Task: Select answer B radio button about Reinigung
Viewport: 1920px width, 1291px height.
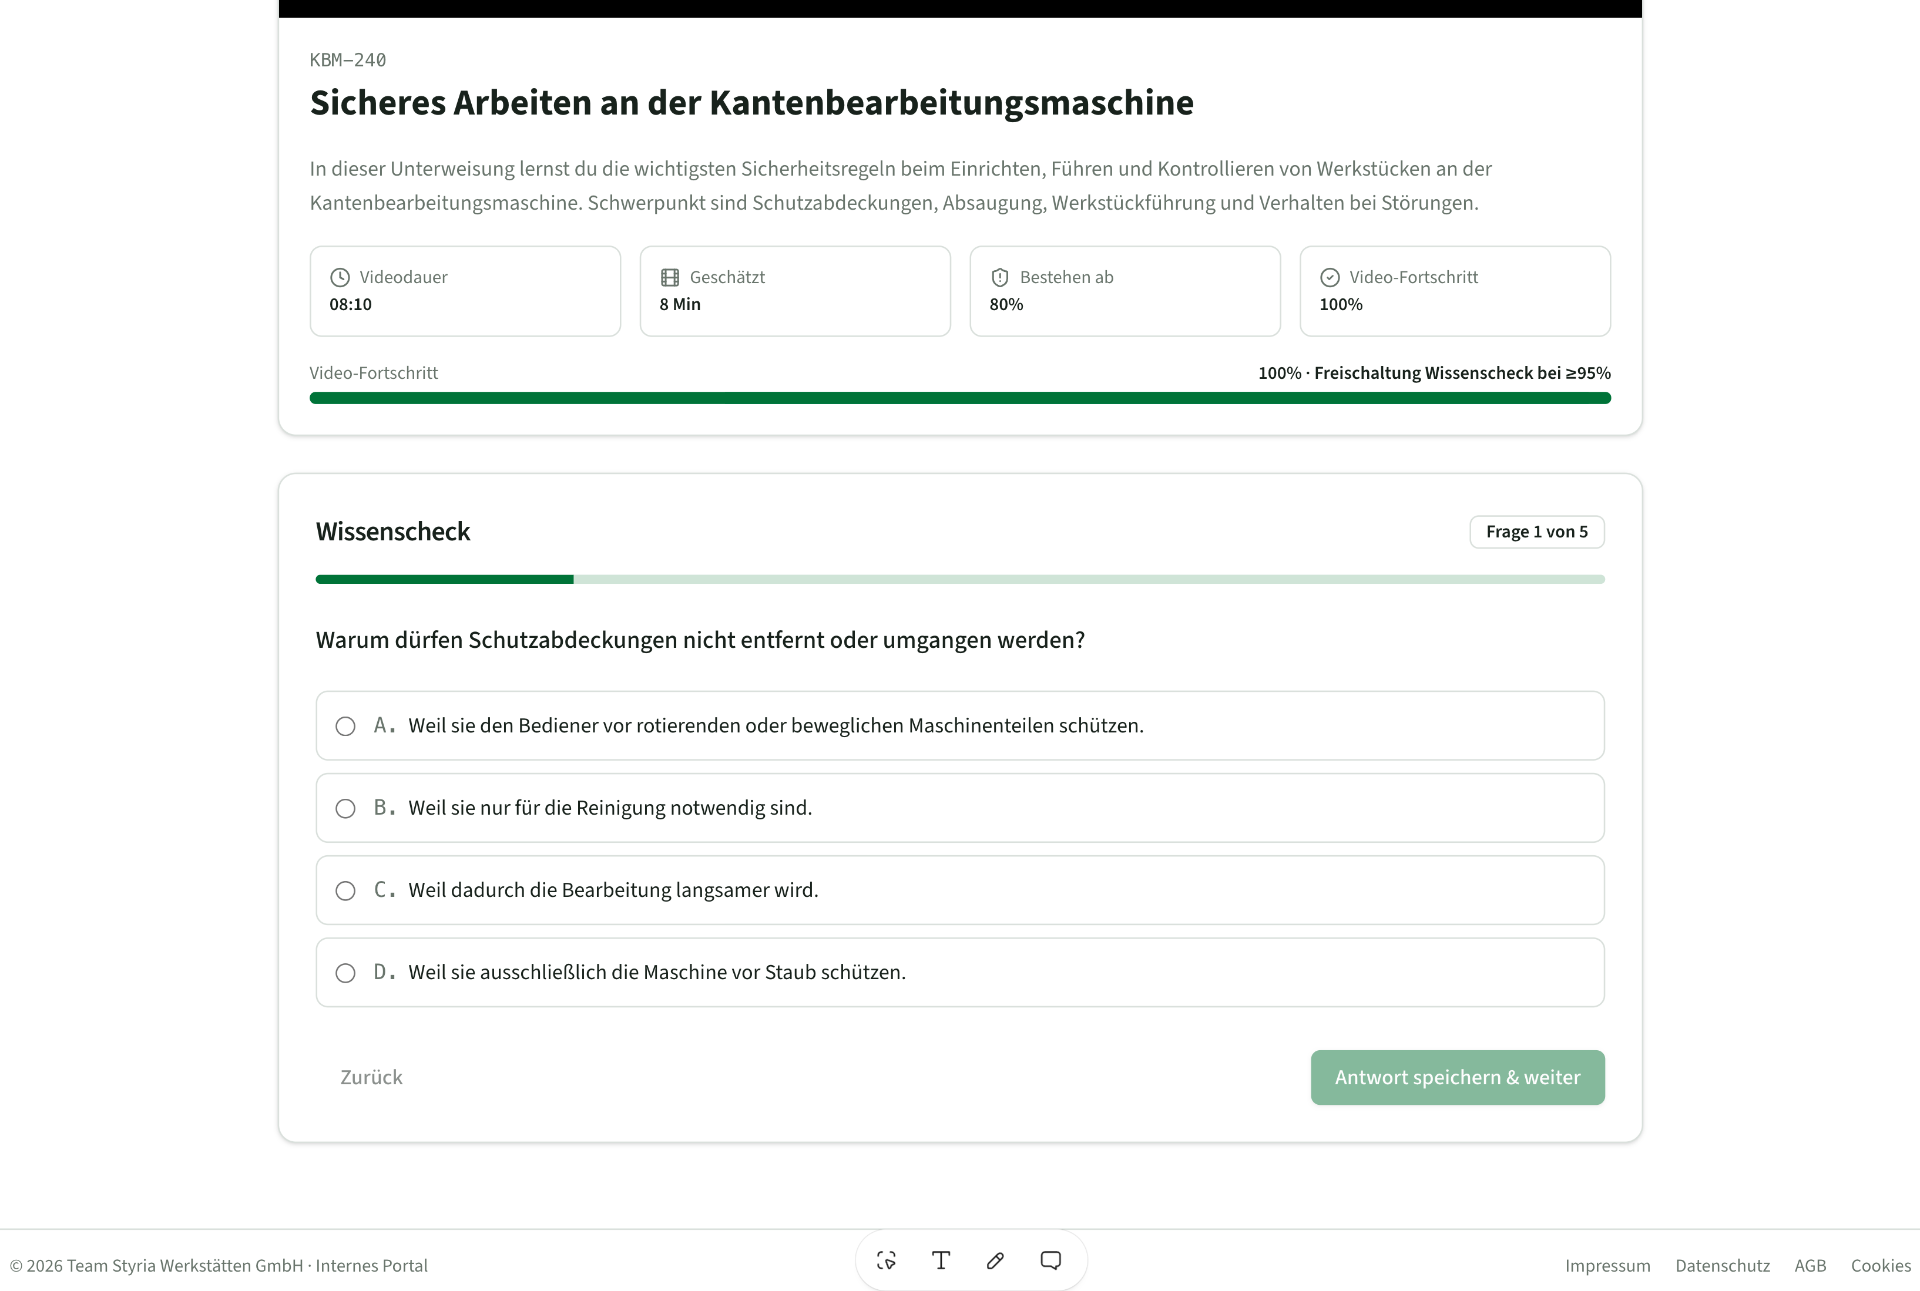Action: (345, 808)
